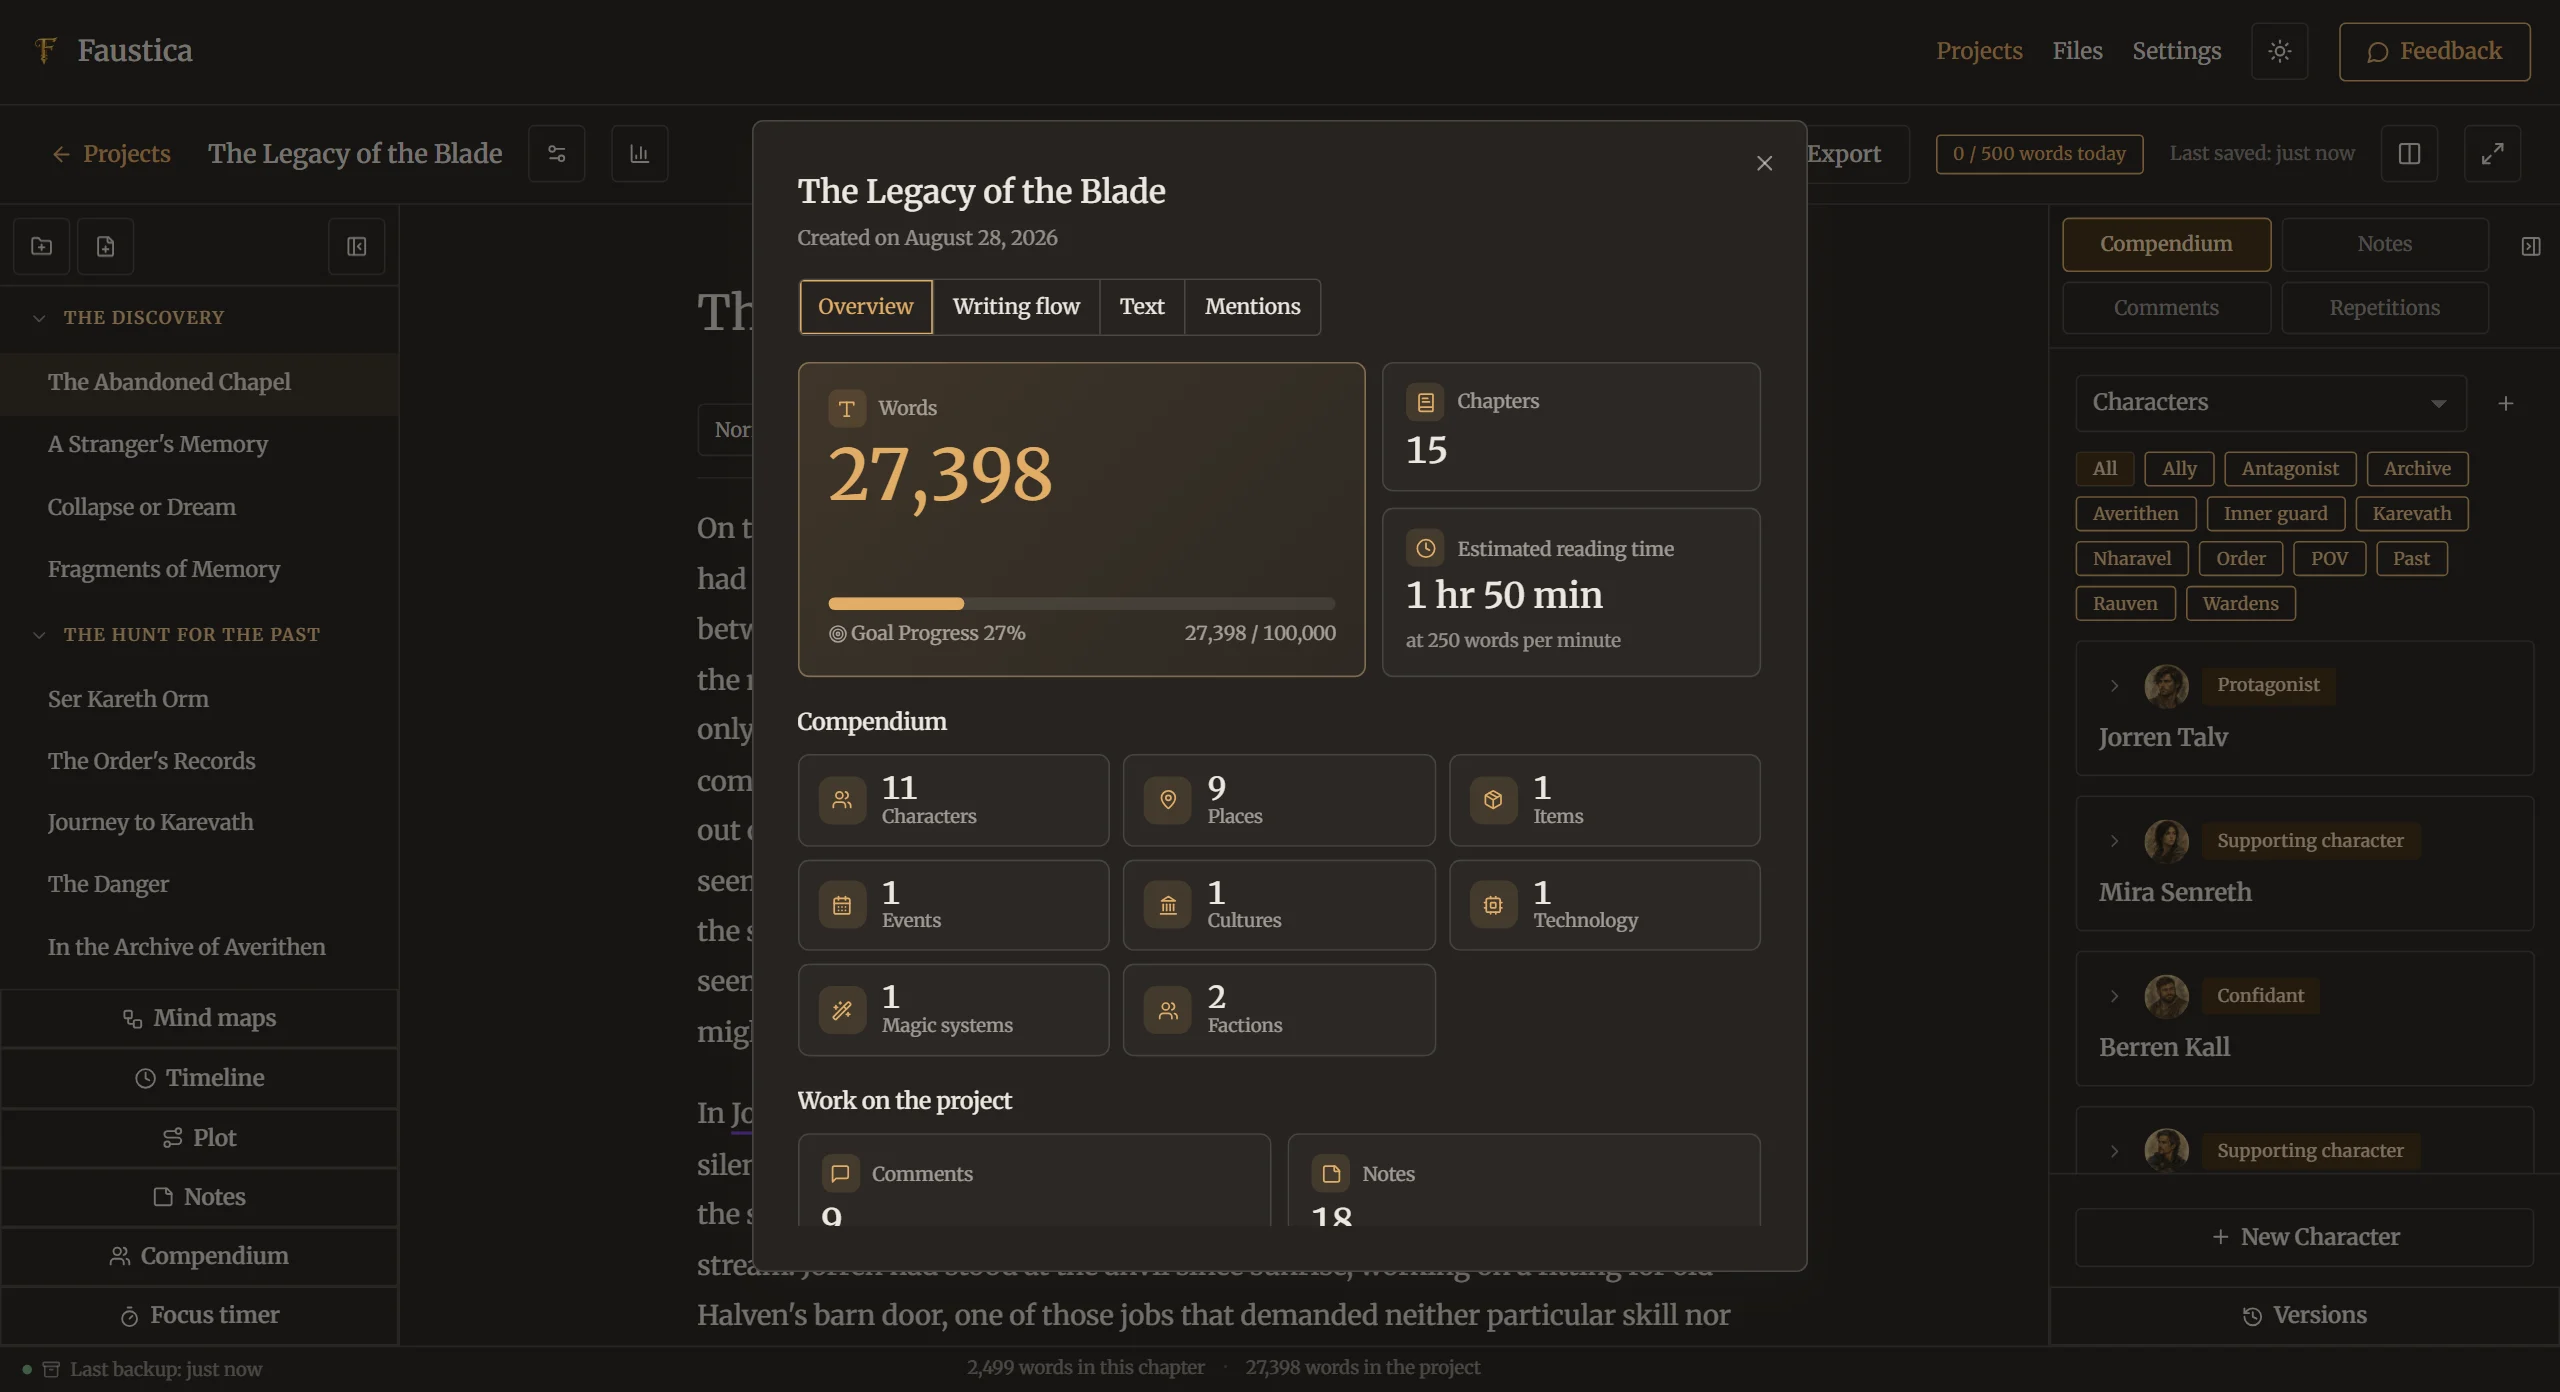Filter characters by All tag

(2104, 468)
